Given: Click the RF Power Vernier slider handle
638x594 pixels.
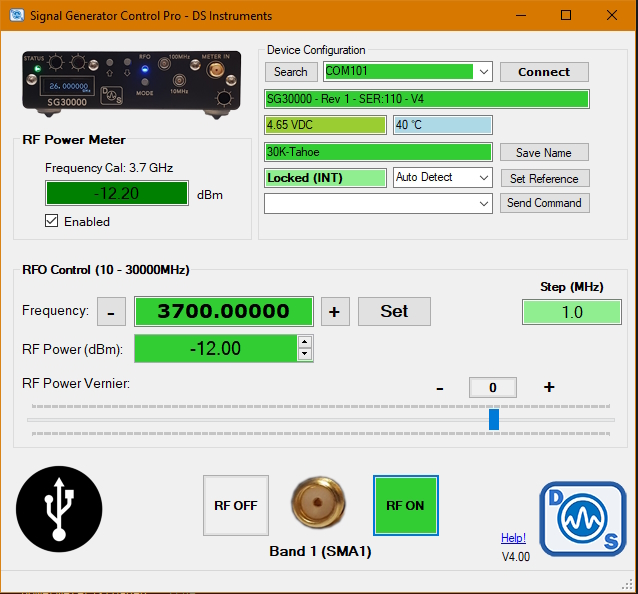Looking at the screenshot, I should [x=494, y=420].
